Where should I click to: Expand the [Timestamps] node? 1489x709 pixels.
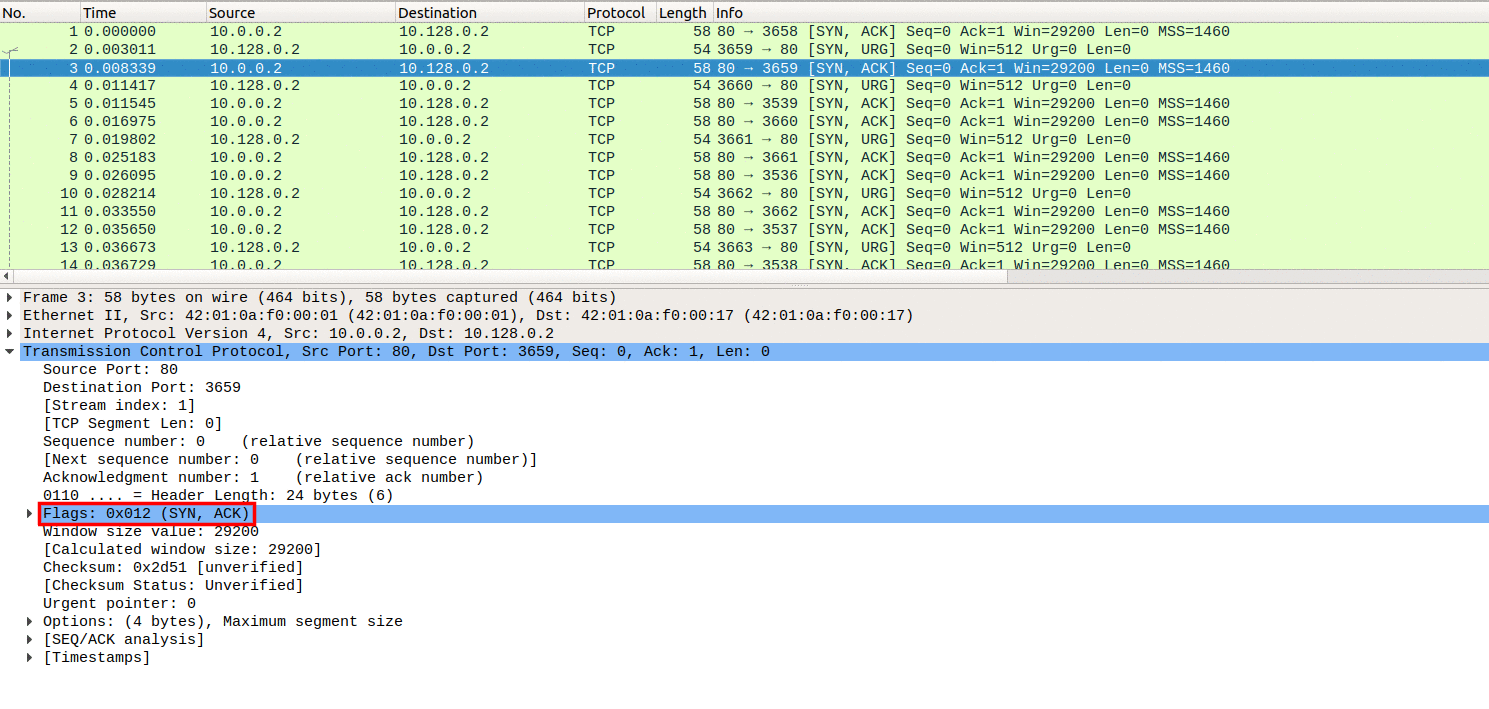(x=30, y=658)
